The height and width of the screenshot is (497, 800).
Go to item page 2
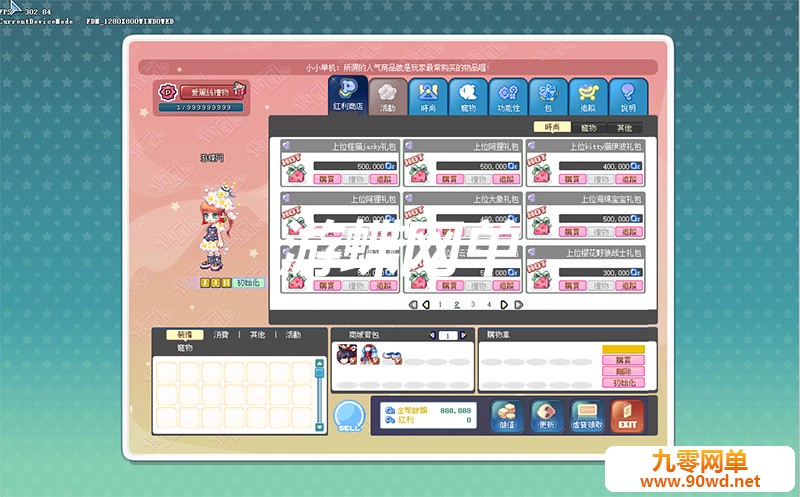click(x=457, y=305)
